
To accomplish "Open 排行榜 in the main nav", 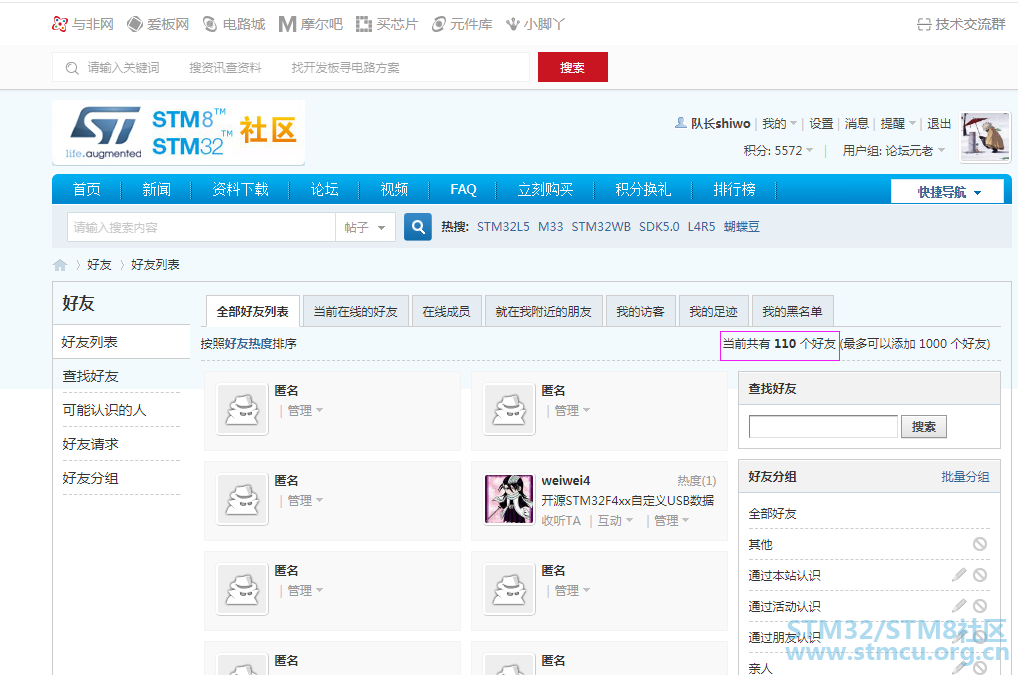I will click(x=734, y=189).
